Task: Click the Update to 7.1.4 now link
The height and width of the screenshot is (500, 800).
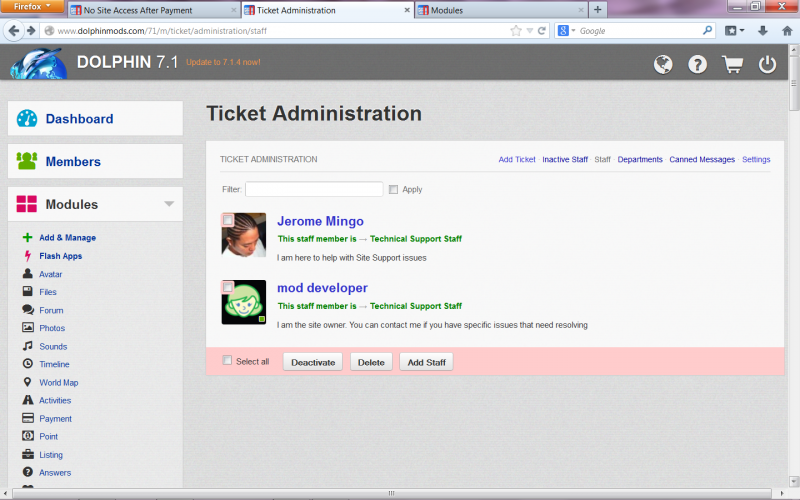Action: pos(223,62)
